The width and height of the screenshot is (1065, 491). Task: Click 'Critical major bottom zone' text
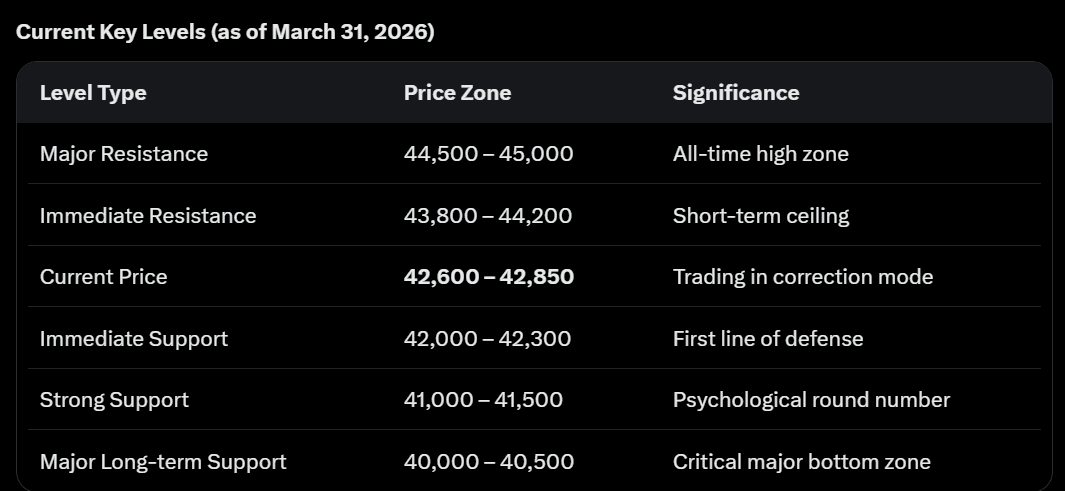coord(802,462)
